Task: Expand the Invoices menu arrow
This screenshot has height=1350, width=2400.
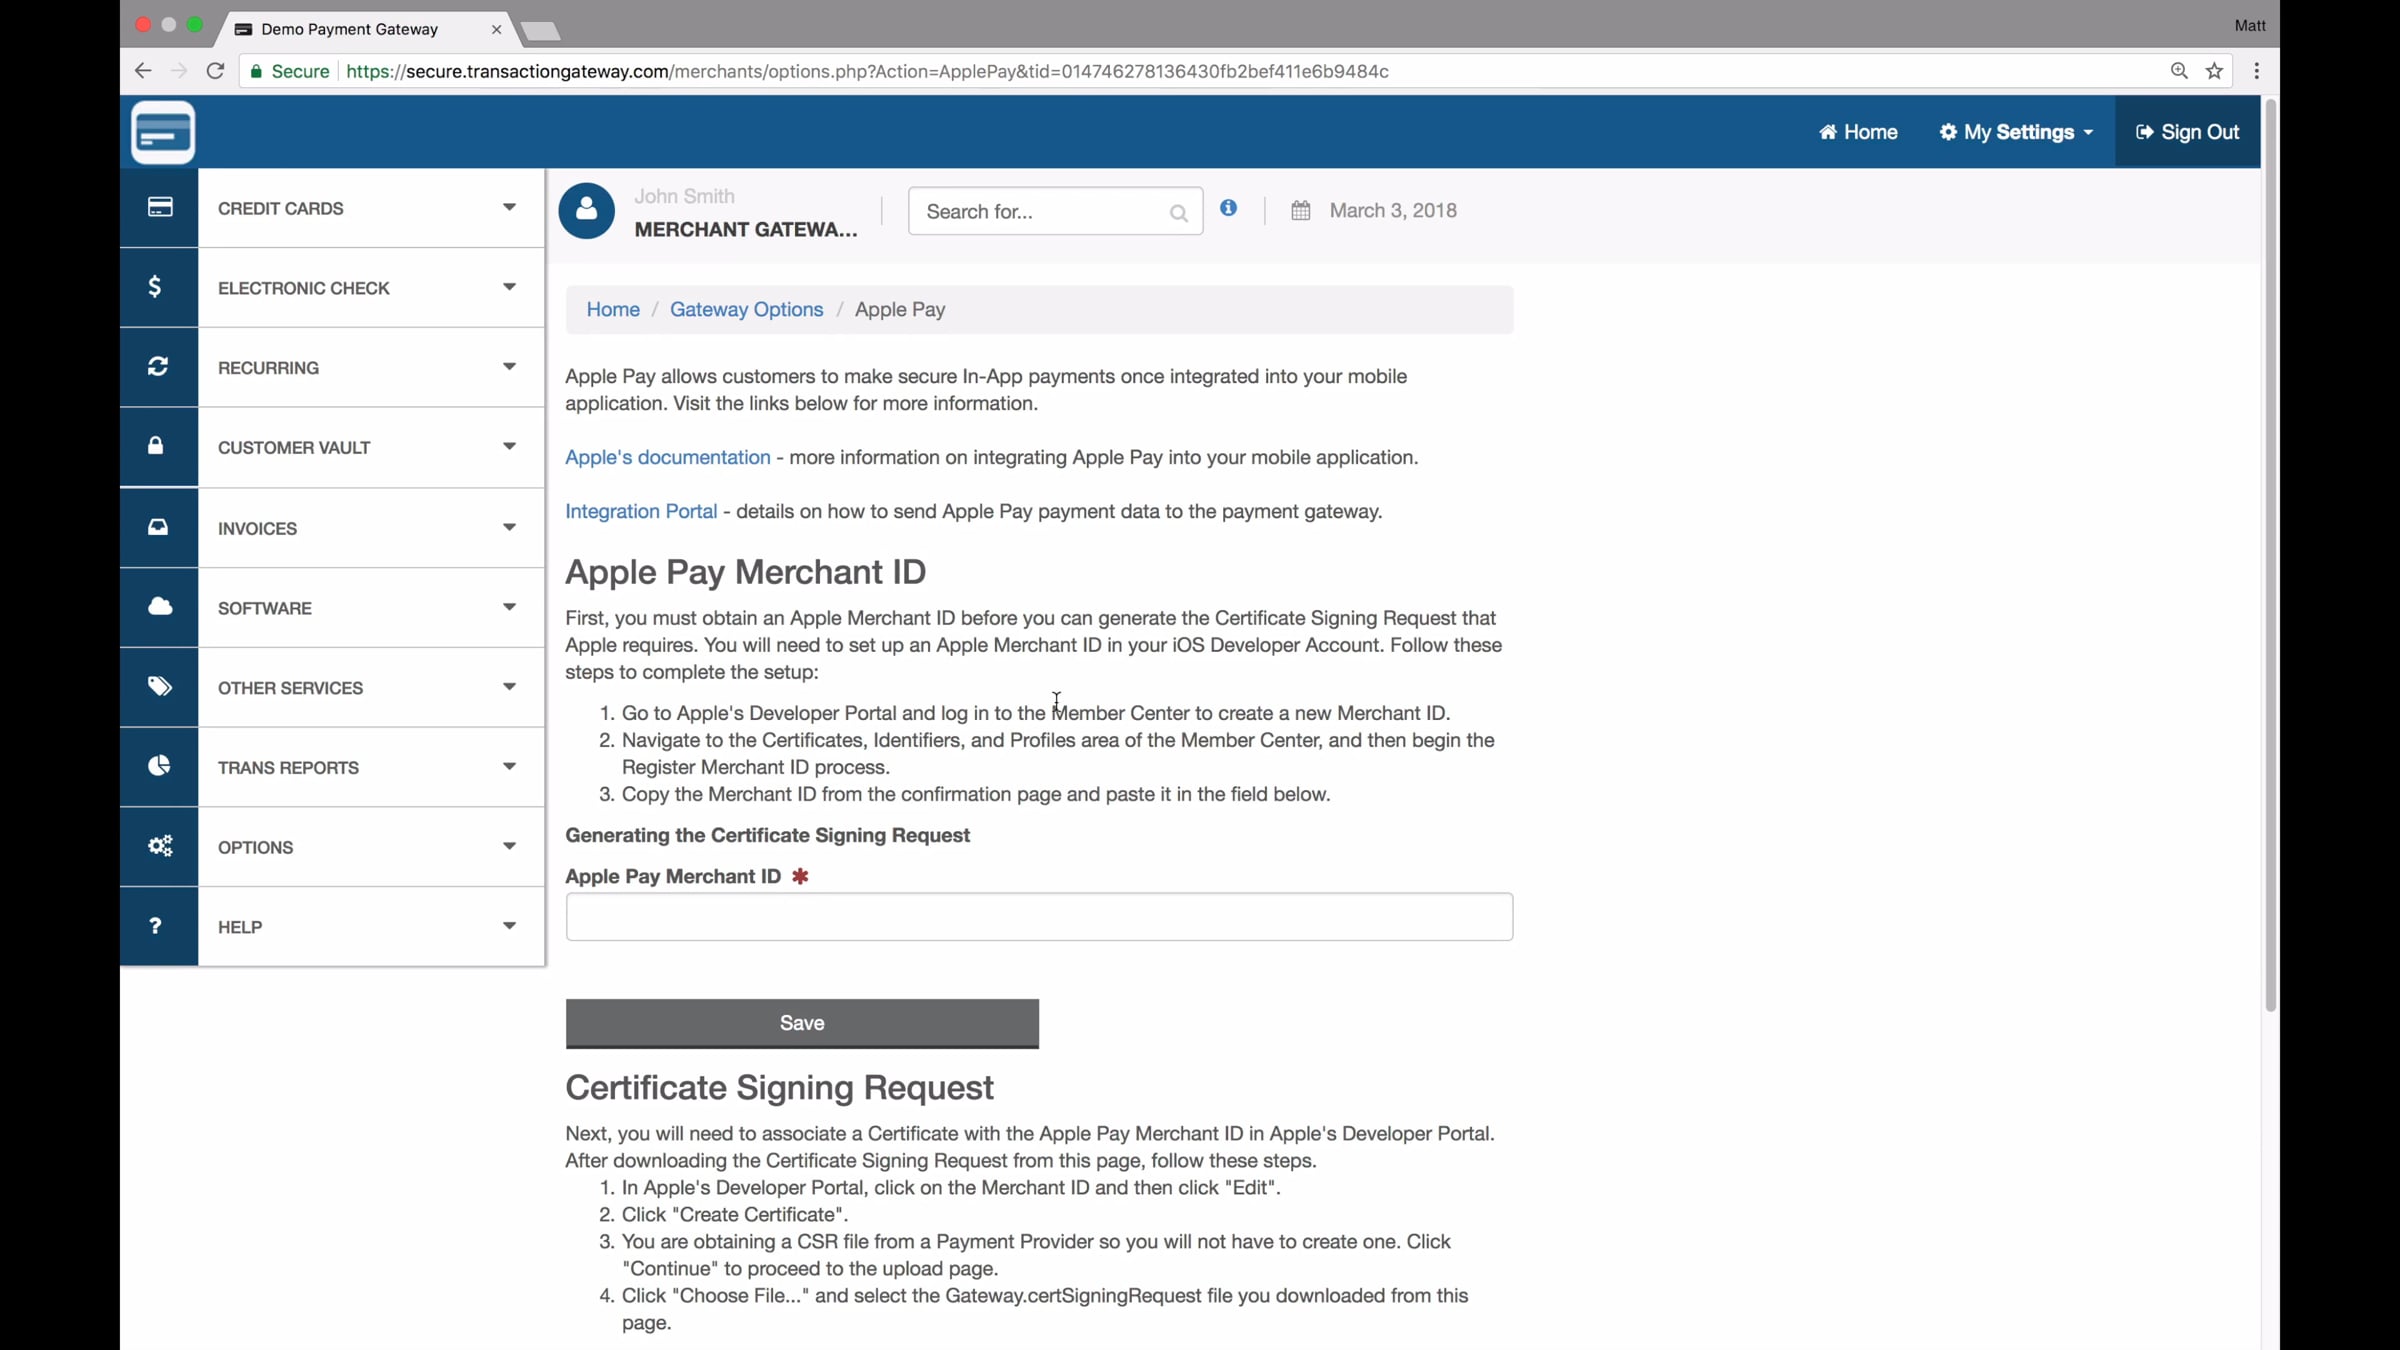Action: [509, 527]
